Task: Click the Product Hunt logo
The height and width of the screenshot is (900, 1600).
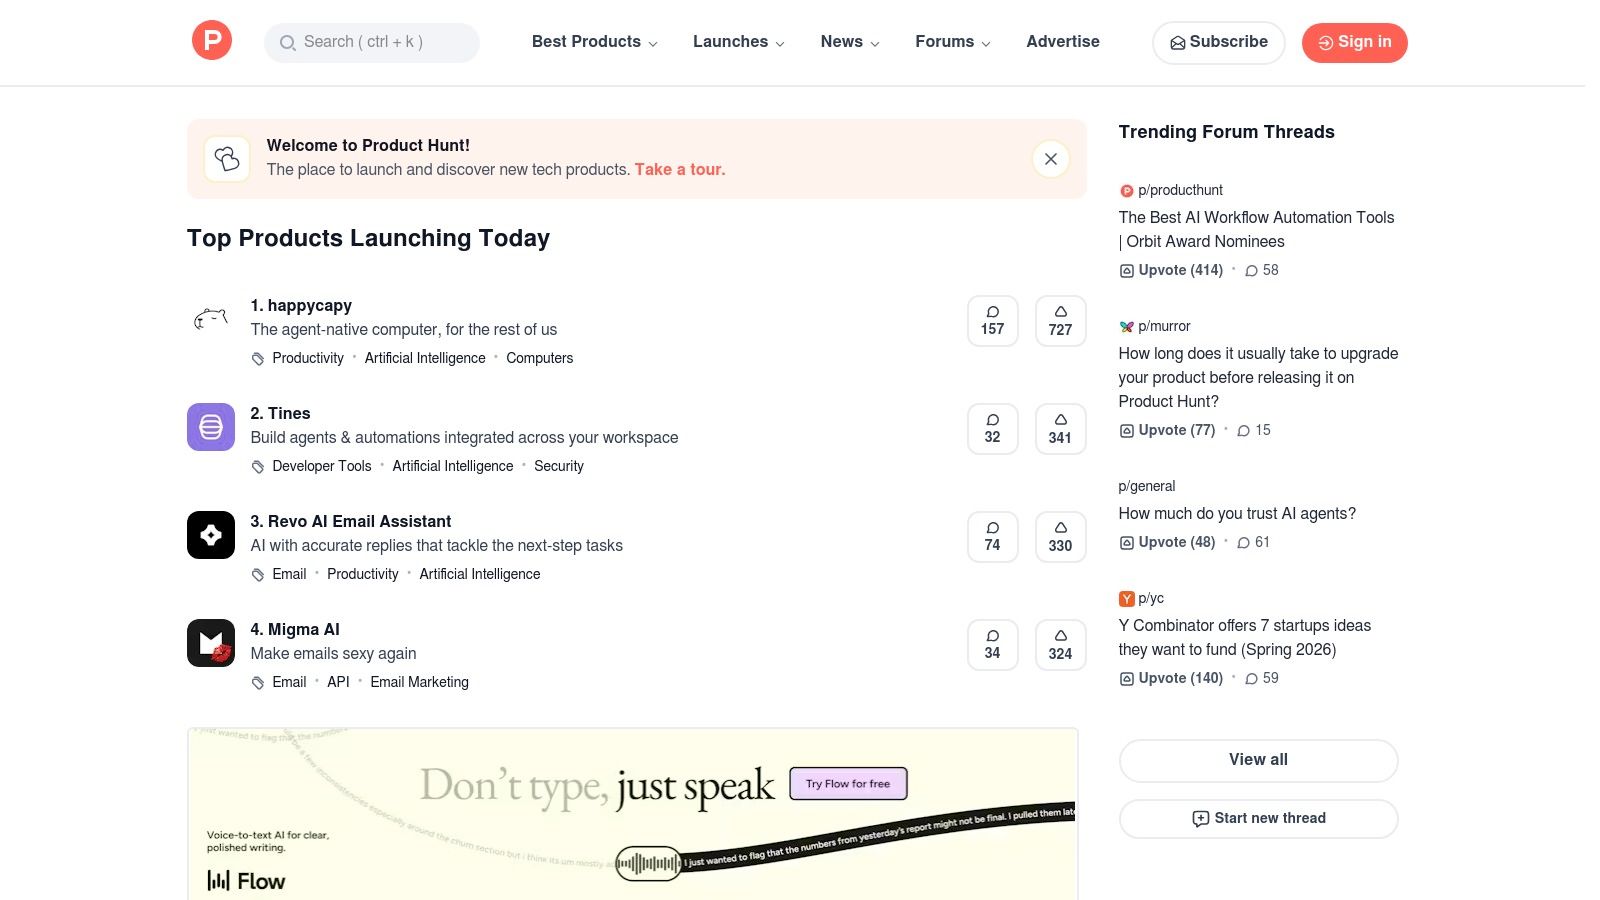Action: pyautogui.click(x=211, y=40)
